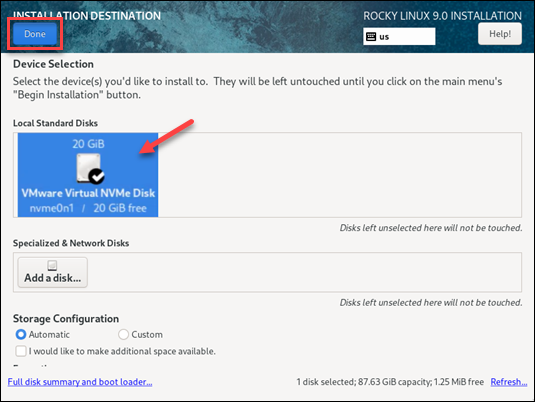Select the Custom storage configuration radio
Image resolution: width=535 pixels, height=402 pixels.
tap(123, 334)
